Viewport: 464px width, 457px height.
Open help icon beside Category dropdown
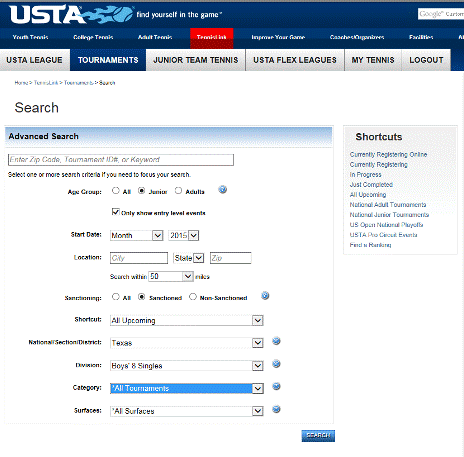276,387
